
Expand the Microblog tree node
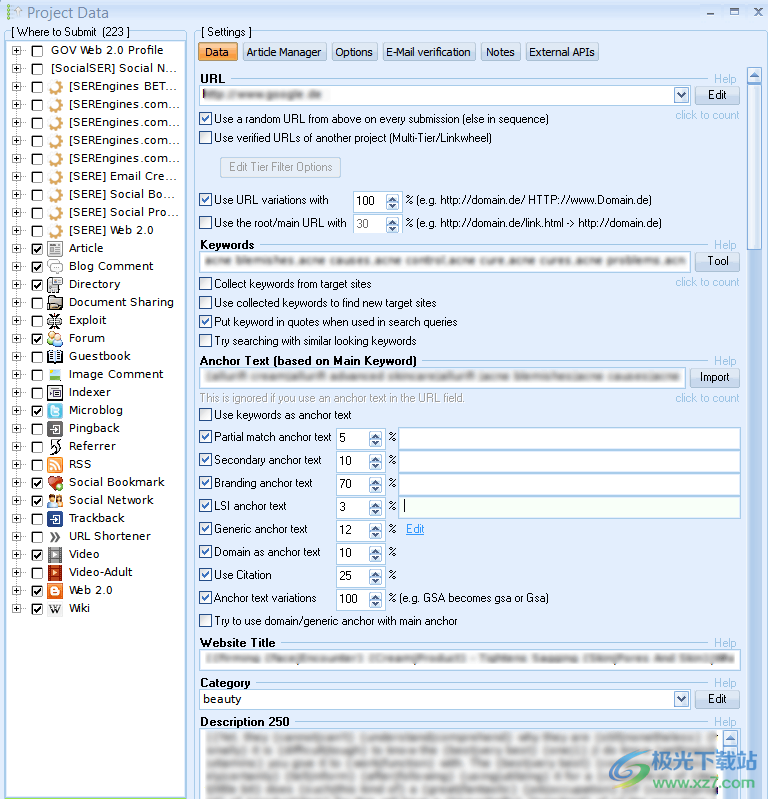coord(17,411)
